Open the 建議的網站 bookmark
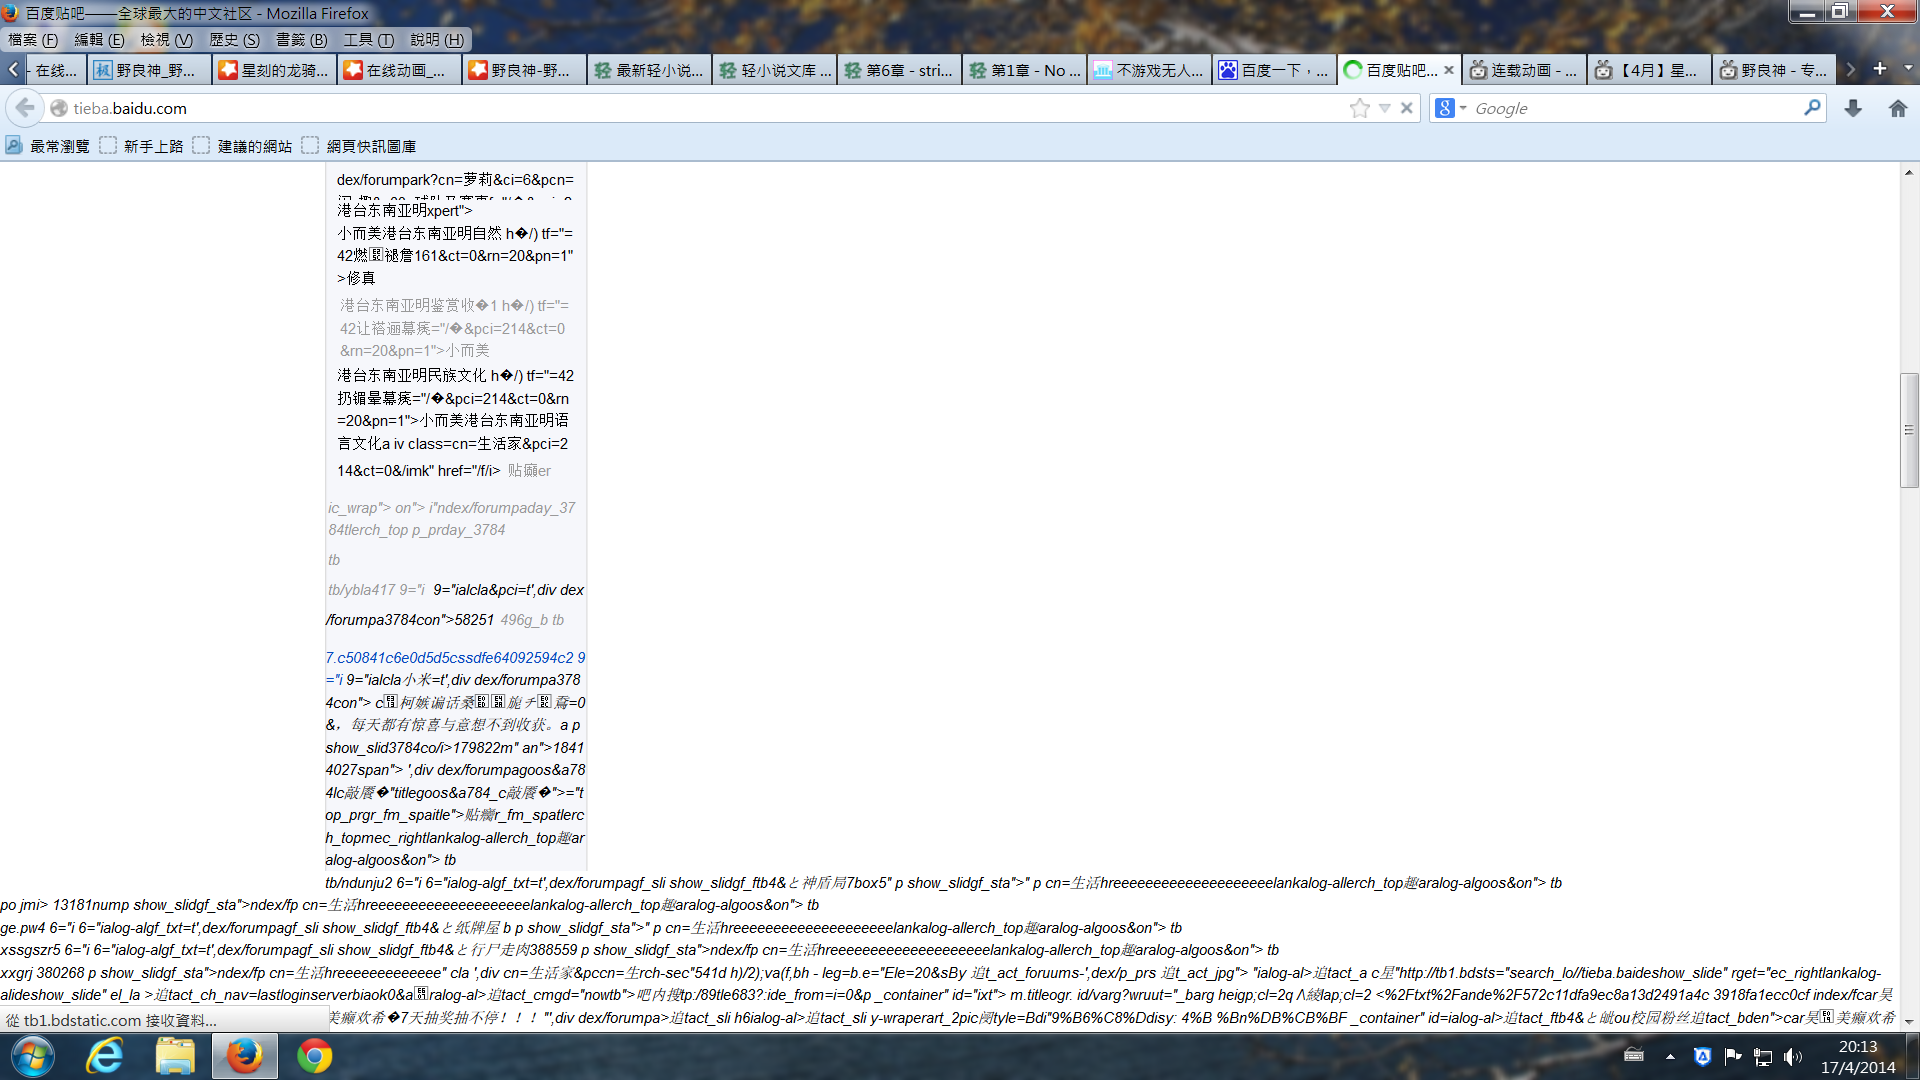The image size is (1920, 1080). coord(243,146)
